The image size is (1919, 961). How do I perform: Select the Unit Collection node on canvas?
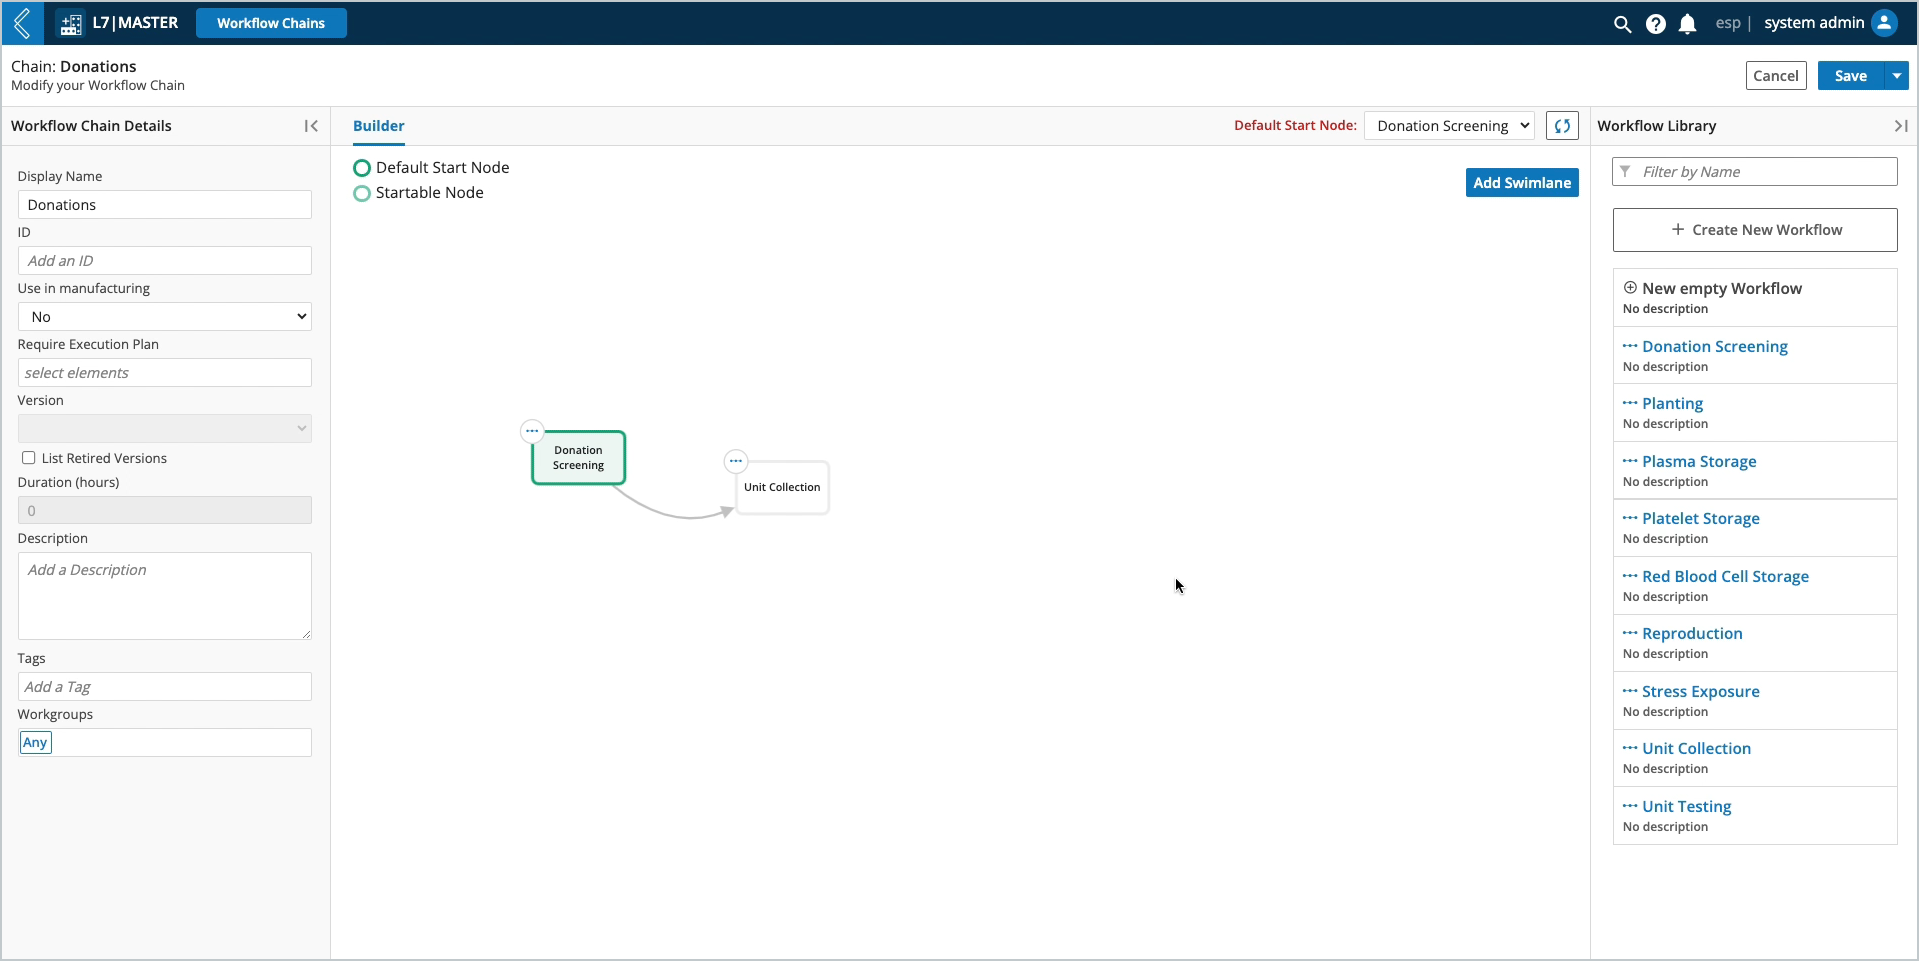[782, 487]
